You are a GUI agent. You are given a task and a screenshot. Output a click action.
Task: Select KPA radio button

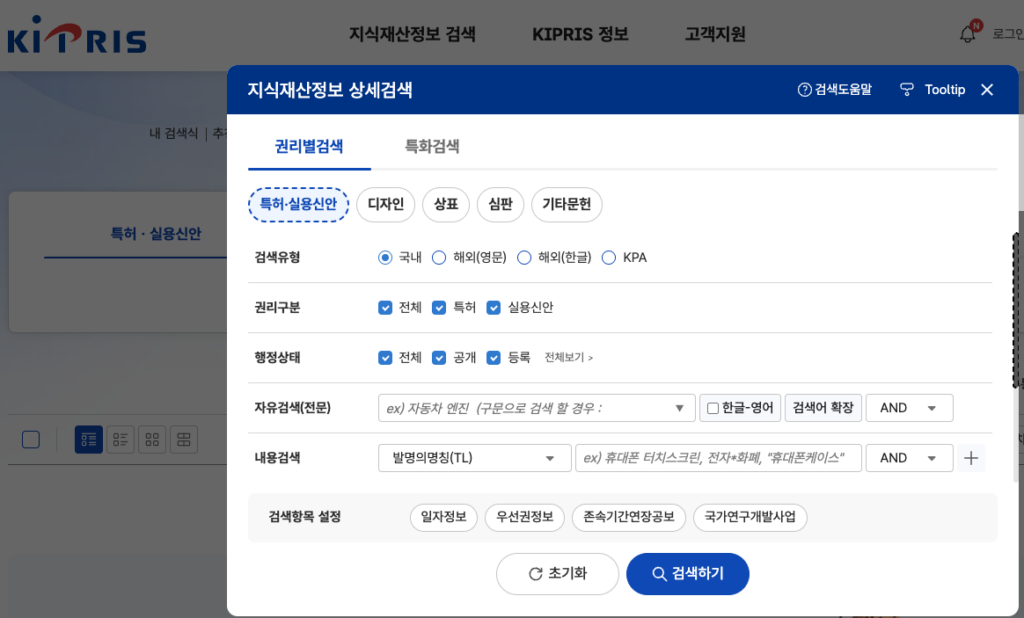click(x=609, y=257)
